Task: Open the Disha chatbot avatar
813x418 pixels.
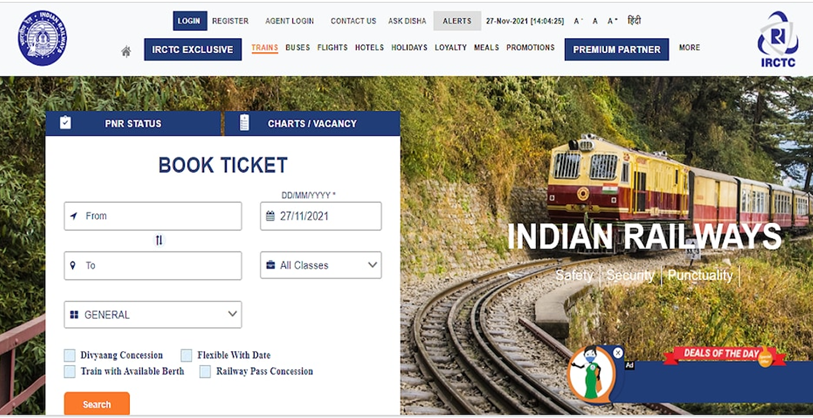Action: click(592, 373)
